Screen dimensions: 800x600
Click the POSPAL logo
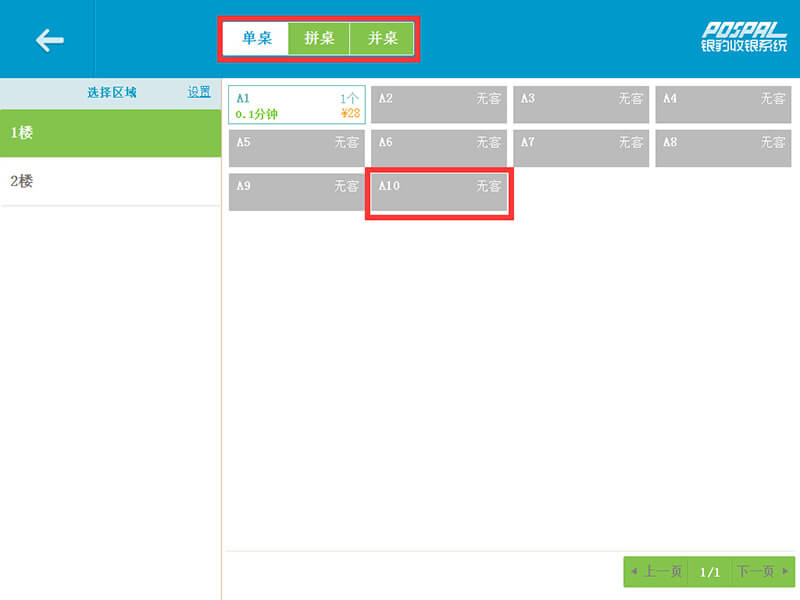pos(743,37)
